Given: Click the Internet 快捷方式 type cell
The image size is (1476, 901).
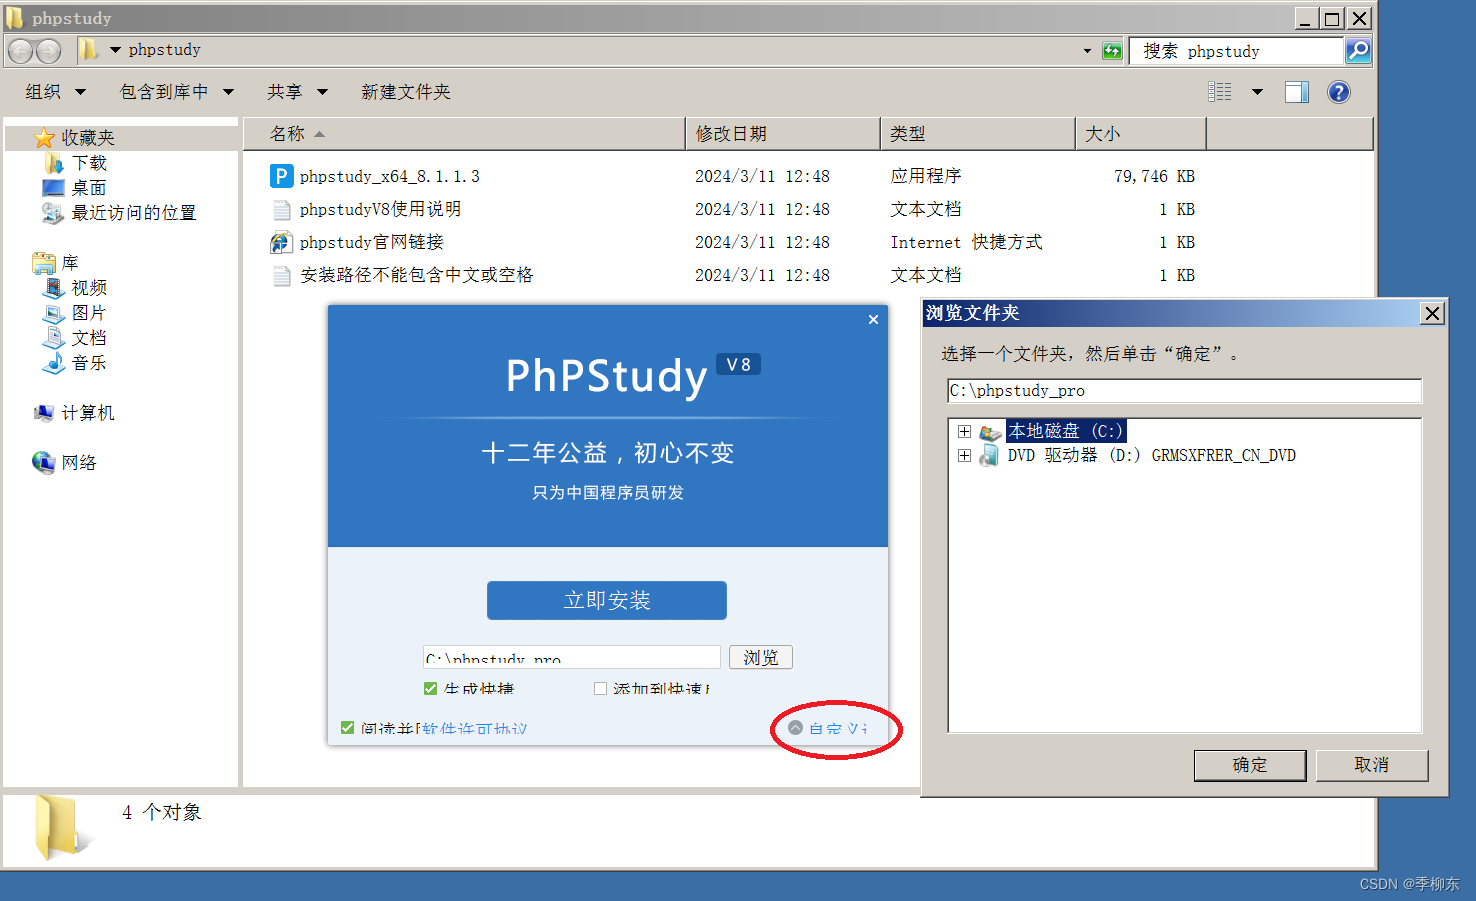Looking at the screenshot, I should tap(966, 242).
